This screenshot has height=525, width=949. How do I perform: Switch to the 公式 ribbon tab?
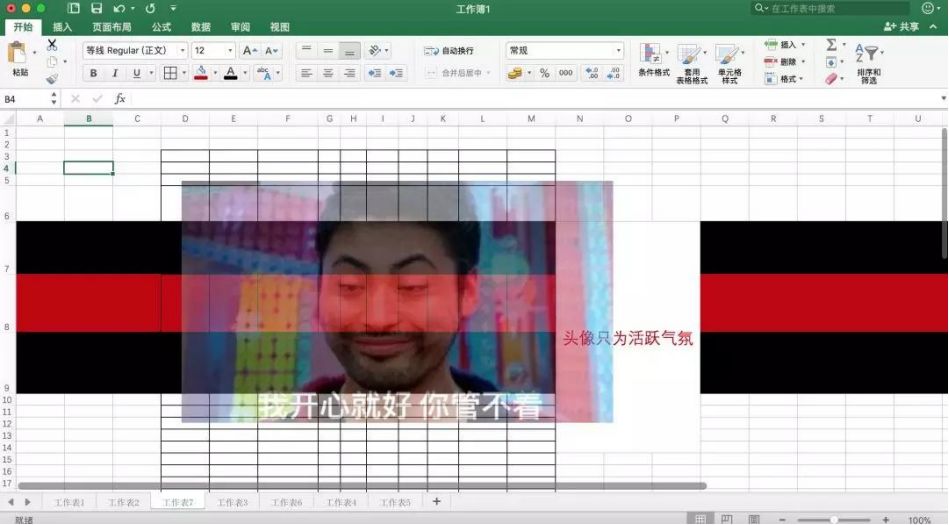(x=161, y=27)
